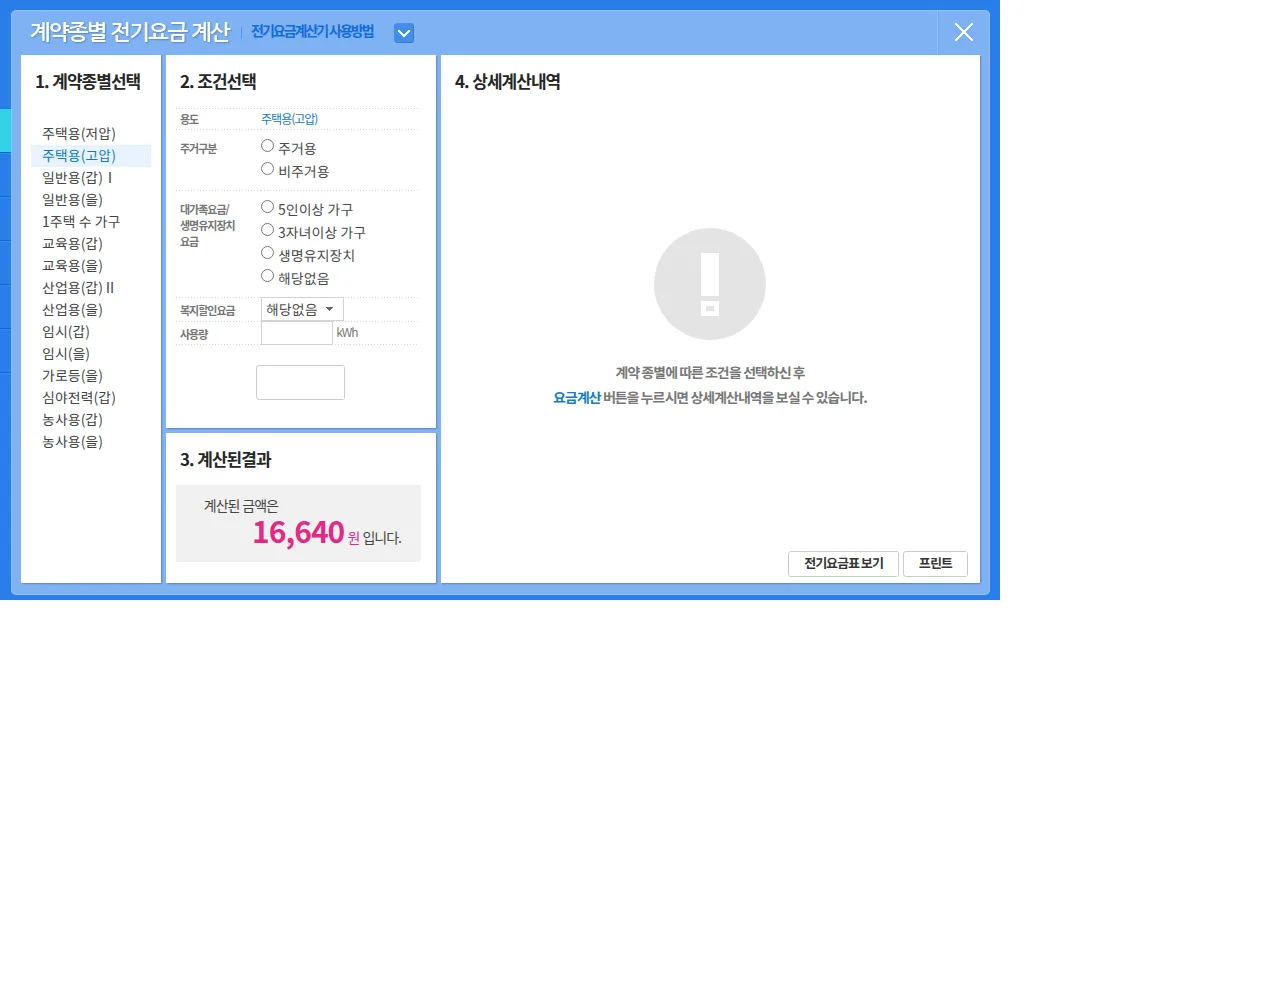Screen dimensions: 1280x1000
Task: Expand the blue chevron dropdown in header
Action: (404, 33)
